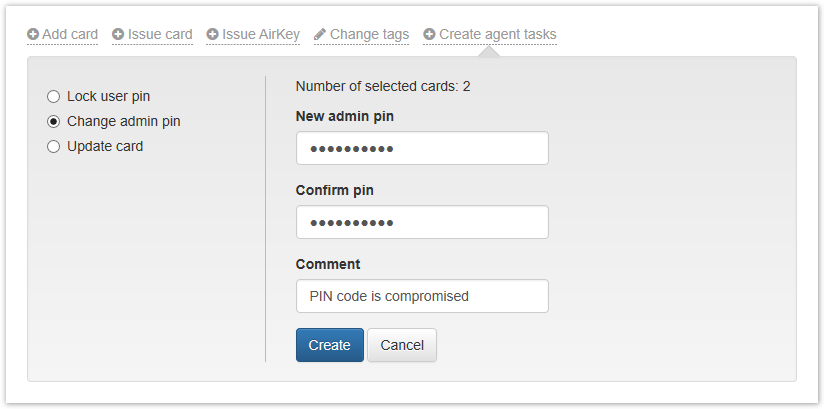The image size is (824, 409).
Task: Click into the Comment text field
Action: tap(422, 296)
